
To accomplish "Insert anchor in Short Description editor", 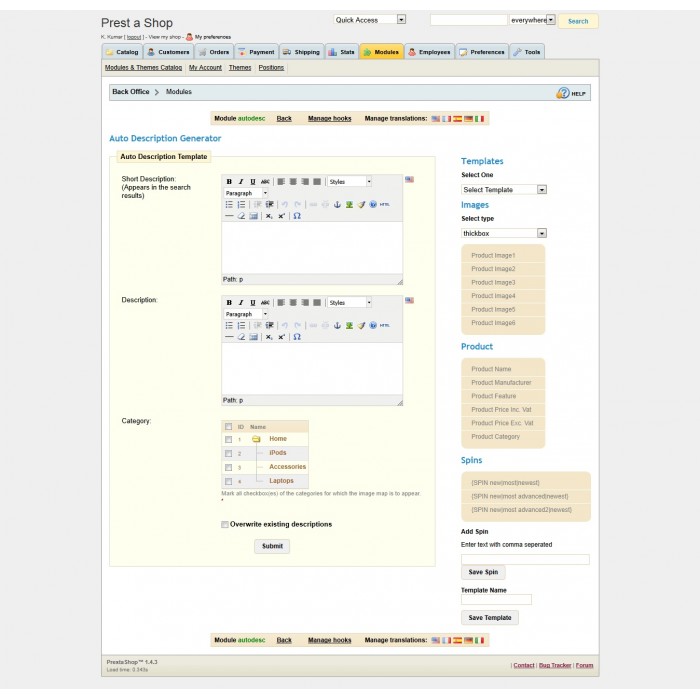I will point(338,204).
